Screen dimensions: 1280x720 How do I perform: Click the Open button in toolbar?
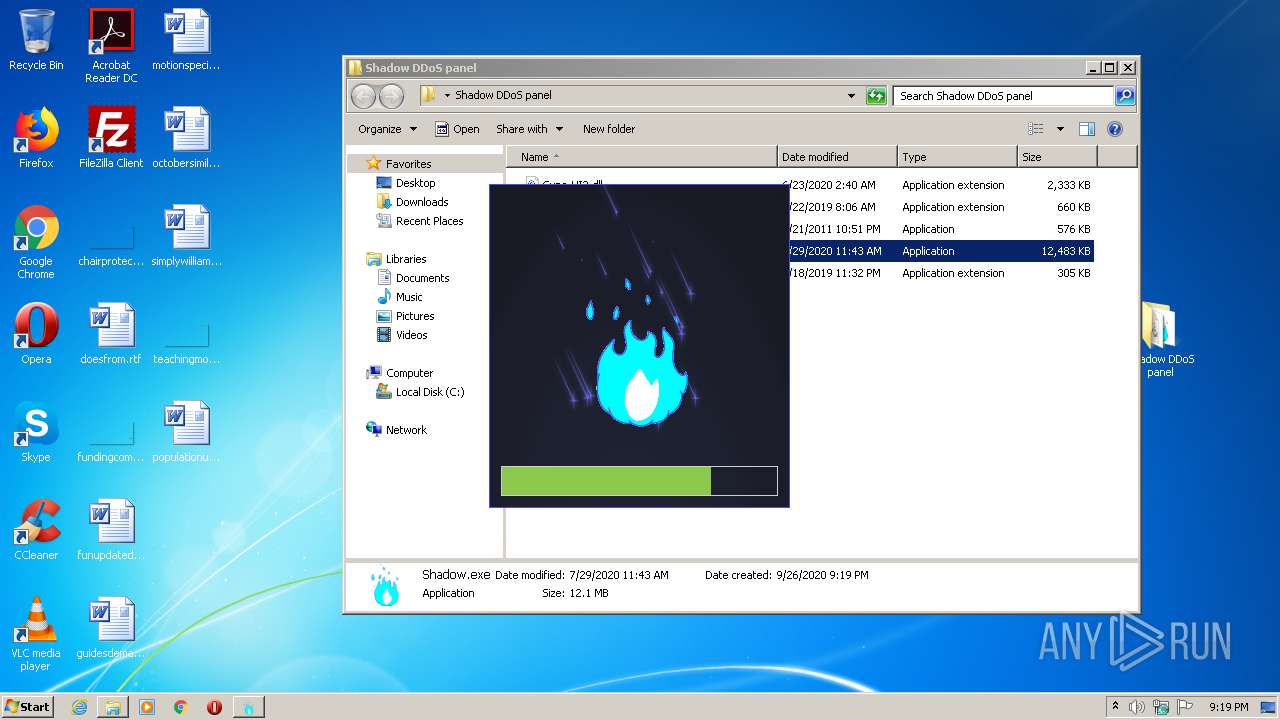(457, 129)
